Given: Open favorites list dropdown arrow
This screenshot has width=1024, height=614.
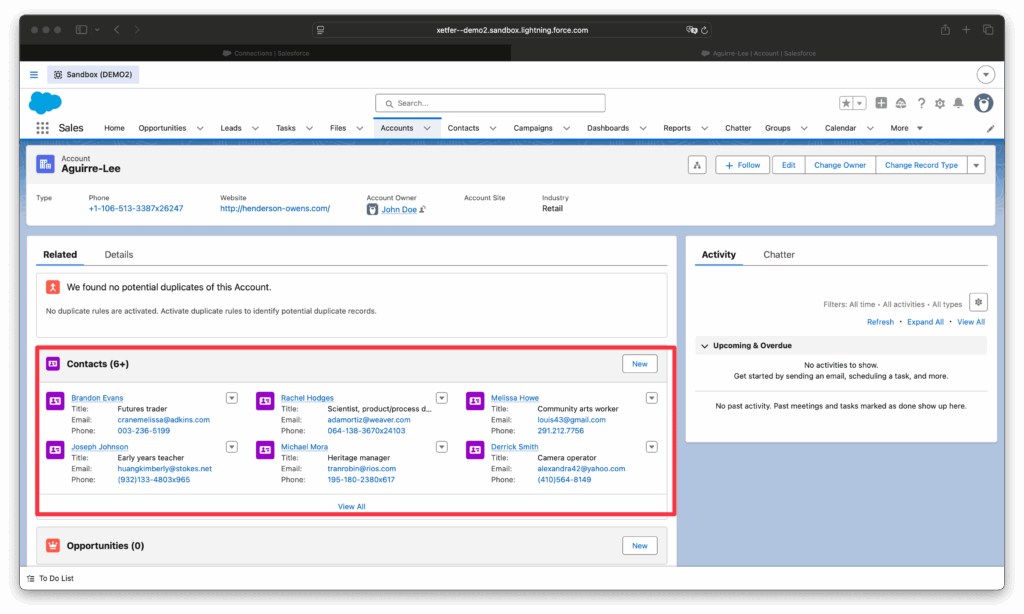Looking at the screenshot, I should [x=860, y=103].
